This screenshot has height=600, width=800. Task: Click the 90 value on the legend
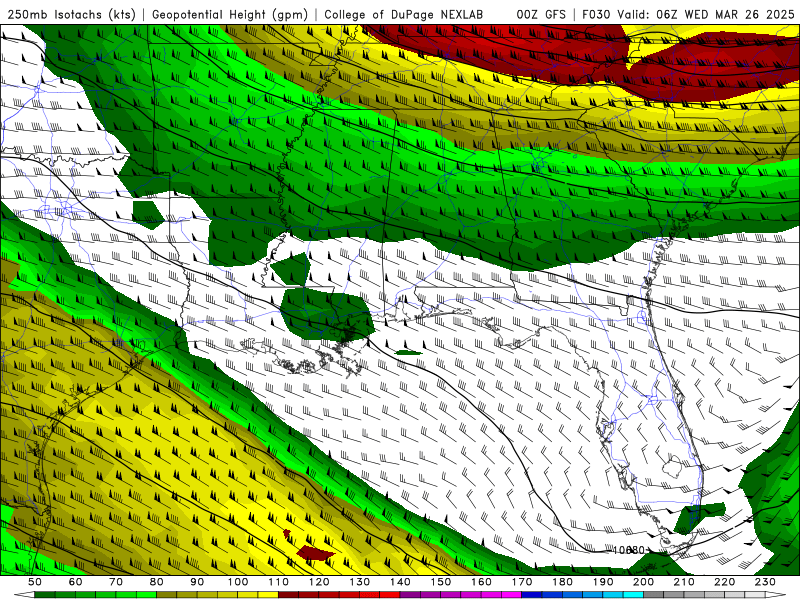pos(197,582)
